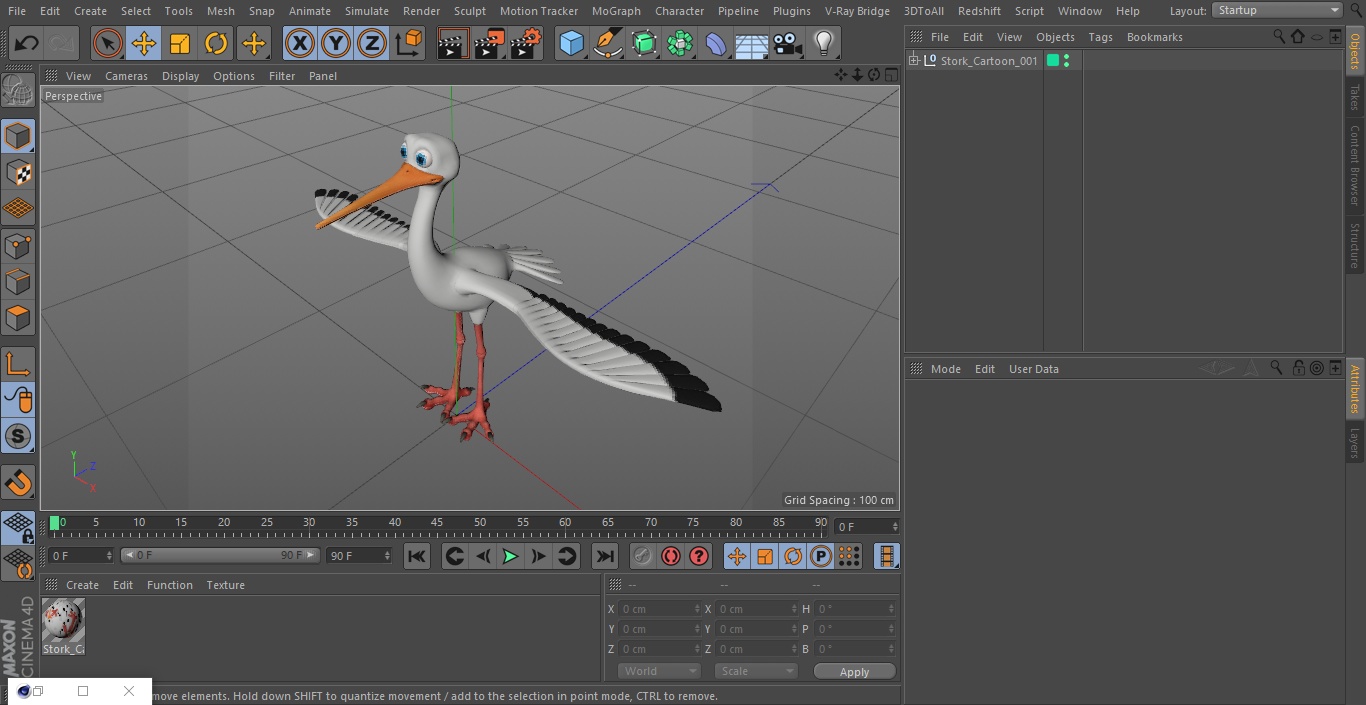
Task: Switch to Model mode
Action: (18, 136)
